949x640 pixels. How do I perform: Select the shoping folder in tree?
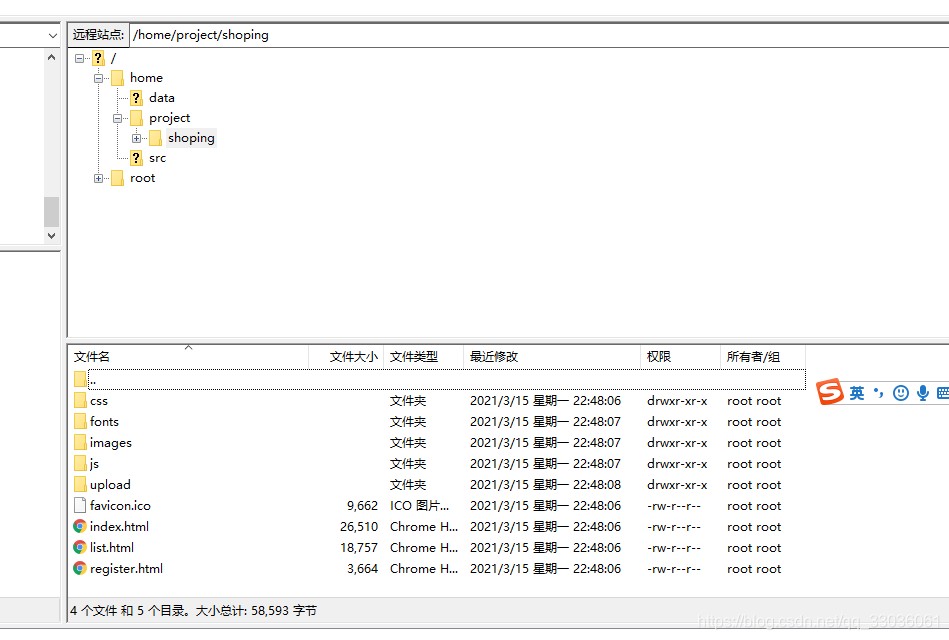[x=191, y=137]
